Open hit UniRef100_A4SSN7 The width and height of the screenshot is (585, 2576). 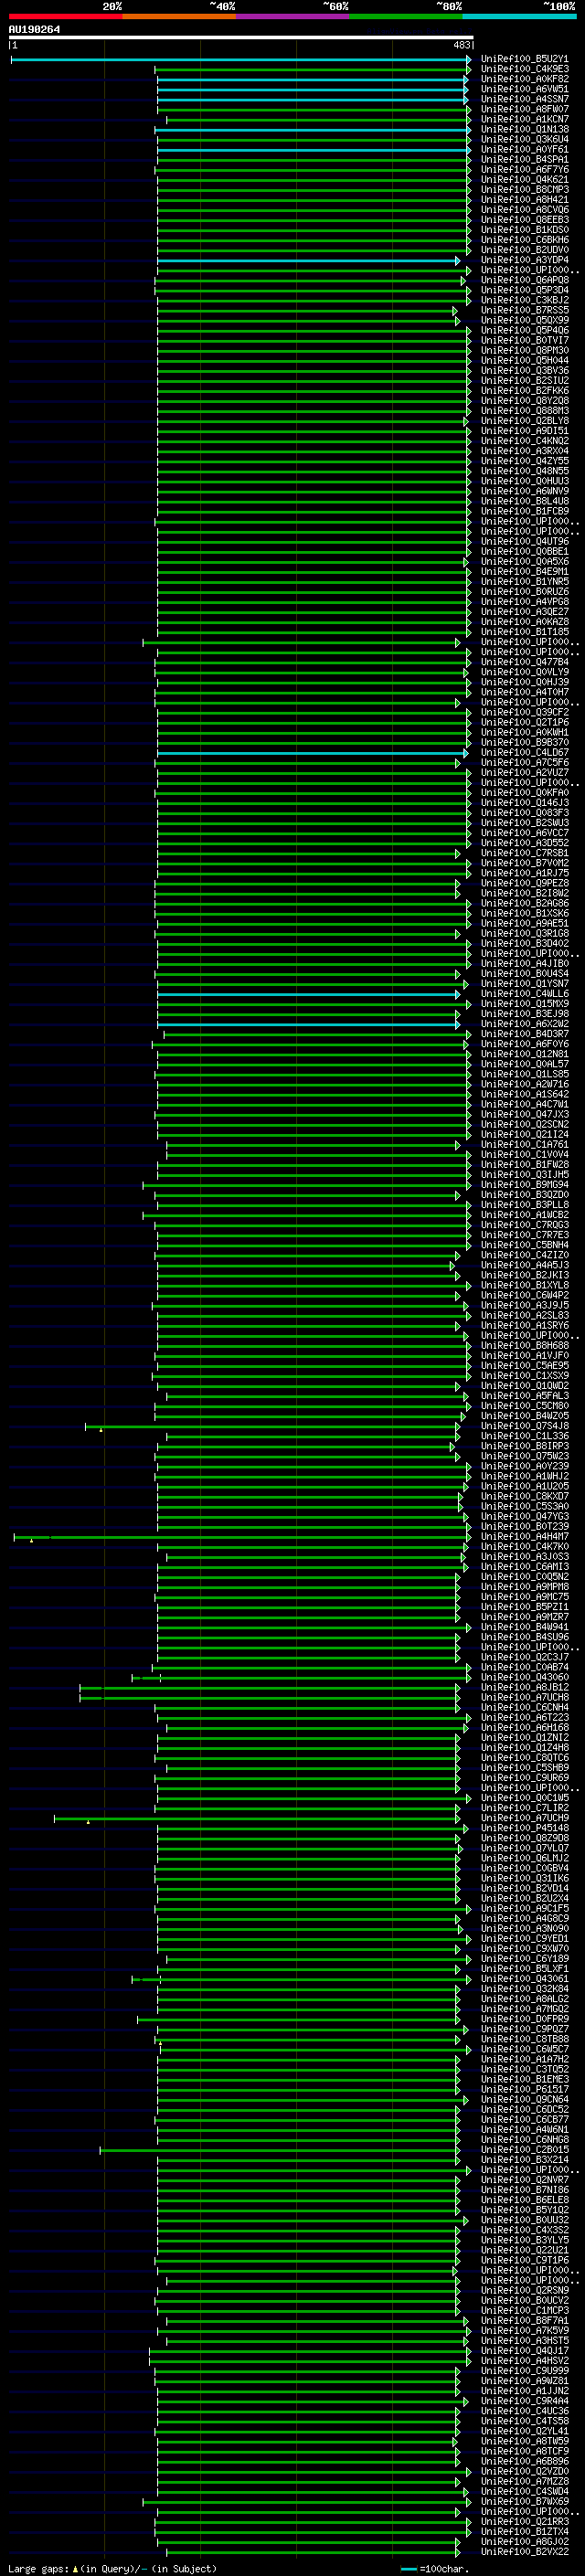click(x=524, y=99)
